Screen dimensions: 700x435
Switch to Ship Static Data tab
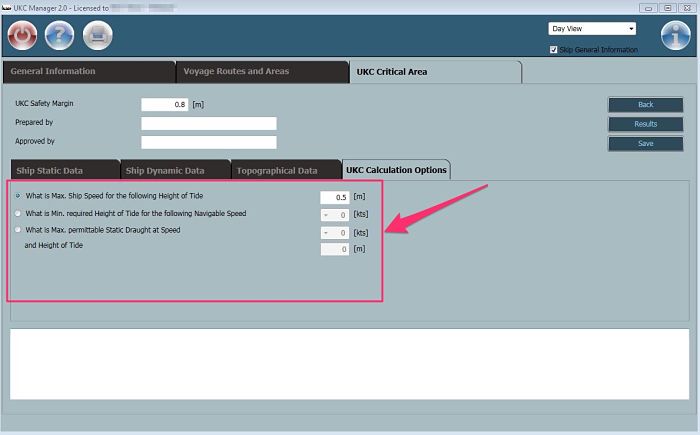point(62,170)
